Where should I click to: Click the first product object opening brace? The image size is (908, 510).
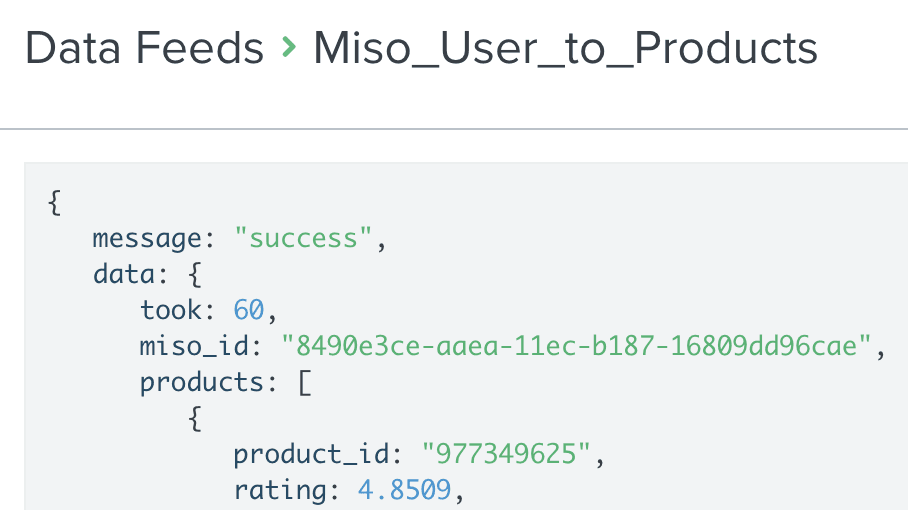click(x=195, y=419)
